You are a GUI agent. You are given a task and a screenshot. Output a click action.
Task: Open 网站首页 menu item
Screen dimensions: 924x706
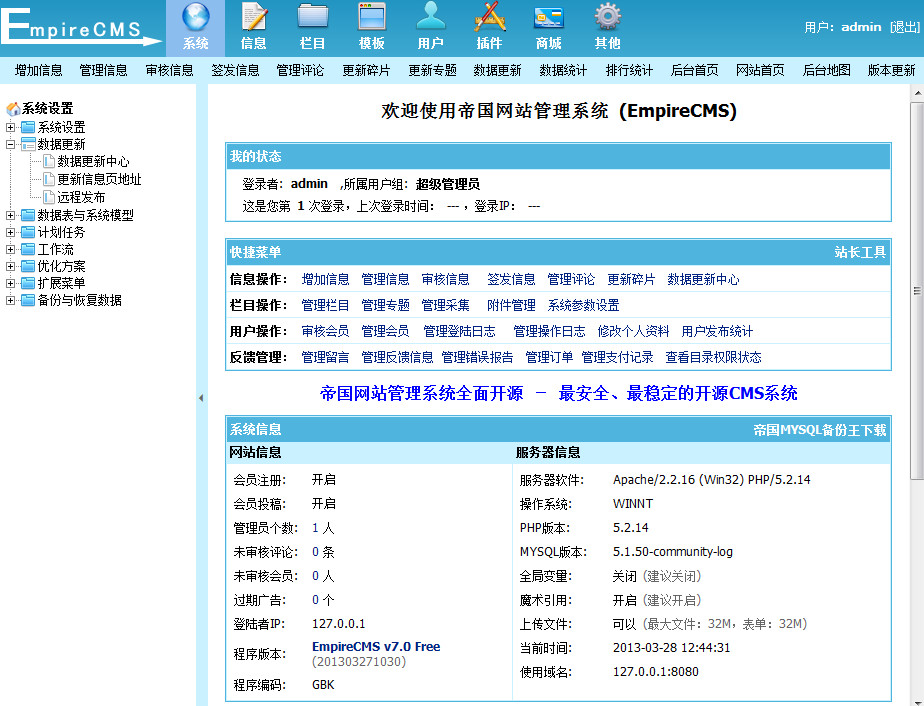point(760,71)
